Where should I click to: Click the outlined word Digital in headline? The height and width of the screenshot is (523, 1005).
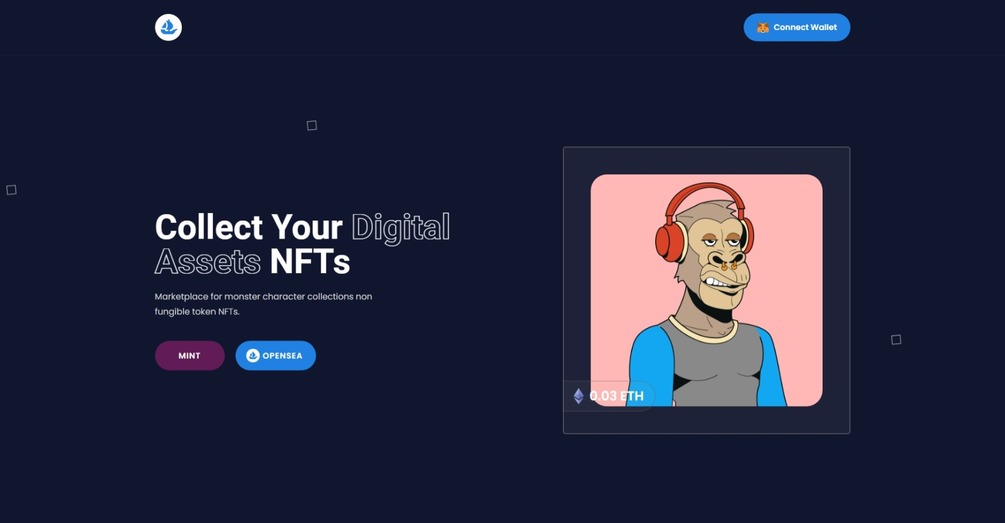coord(401,228)
